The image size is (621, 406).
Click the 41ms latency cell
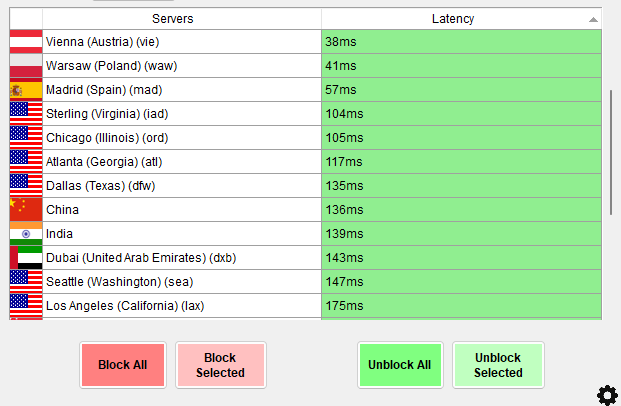click(x=461, y=66)
